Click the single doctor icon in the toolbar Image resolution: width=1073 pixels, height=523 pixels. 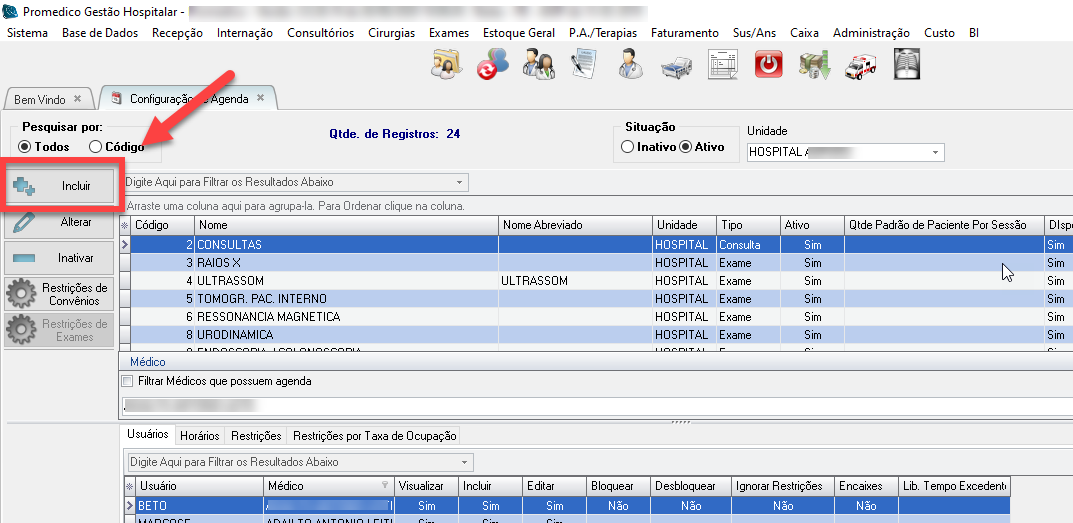pos(630,65)
